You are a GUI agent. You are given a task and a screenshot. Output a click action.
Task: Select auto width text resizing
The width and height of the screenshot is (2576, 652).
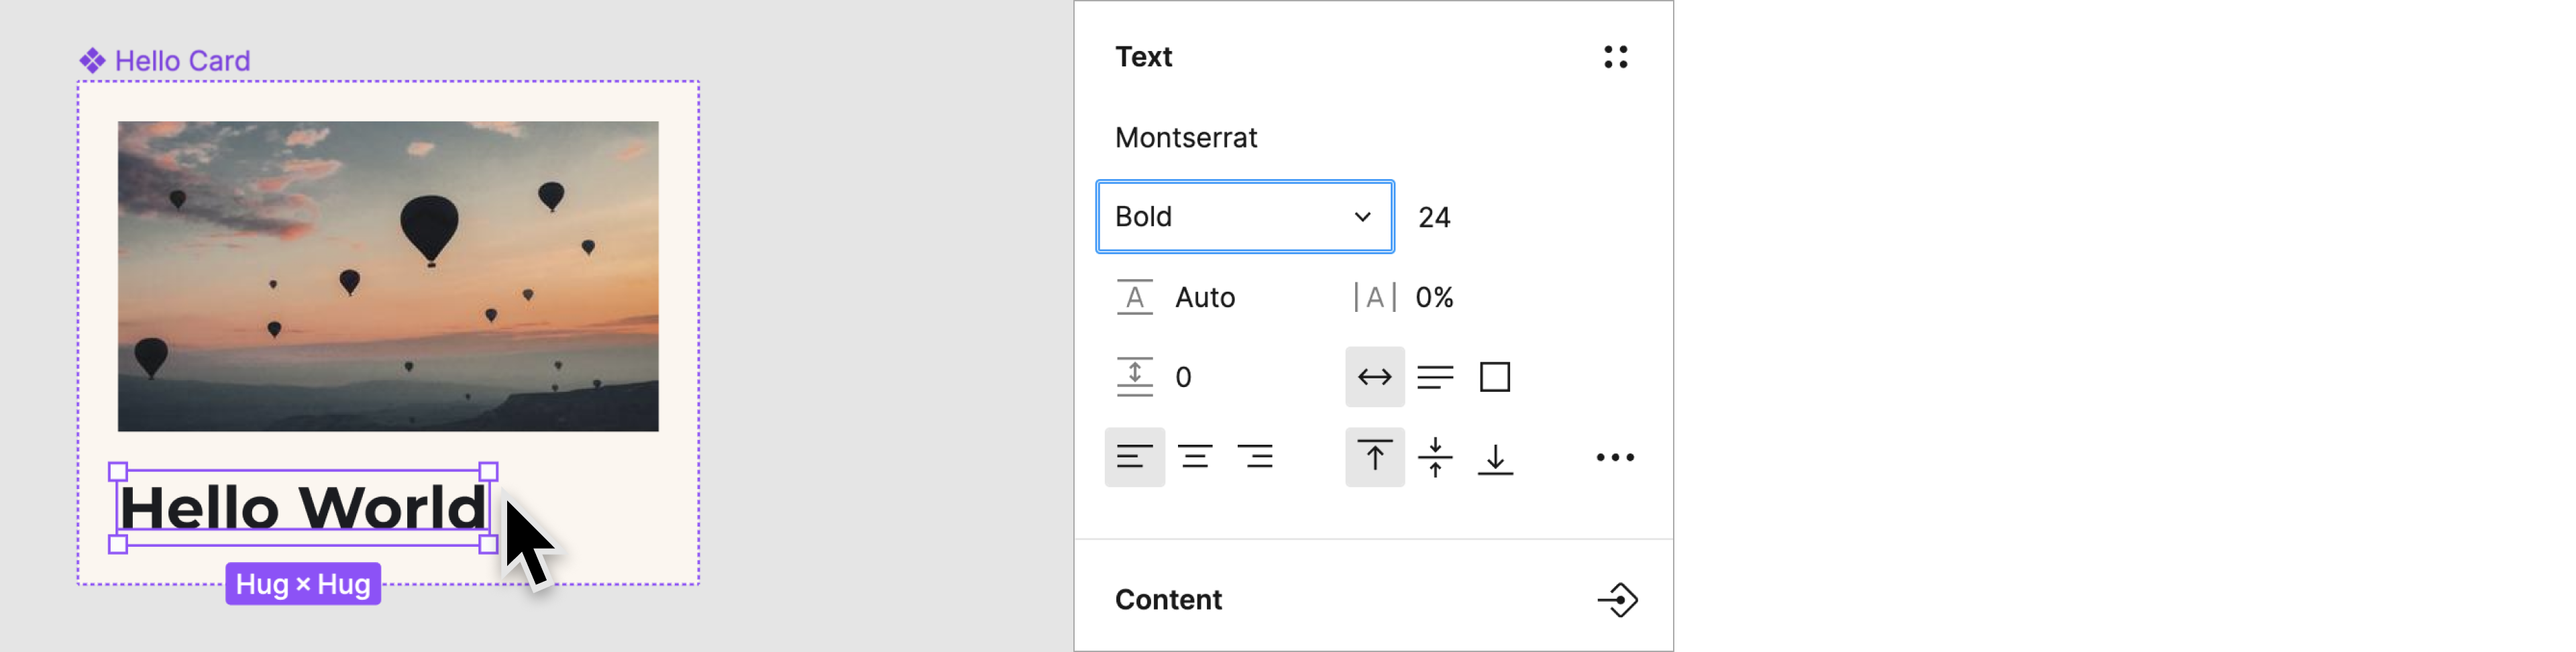[x=1375, y=377]
